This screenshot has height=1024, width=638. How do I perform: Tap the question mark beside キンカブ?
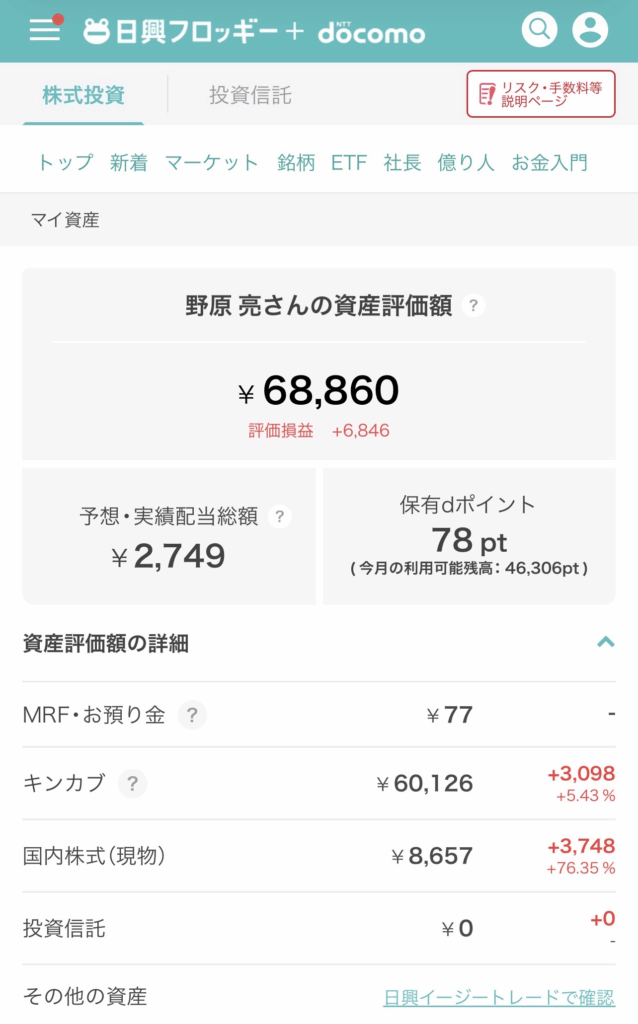132,783
